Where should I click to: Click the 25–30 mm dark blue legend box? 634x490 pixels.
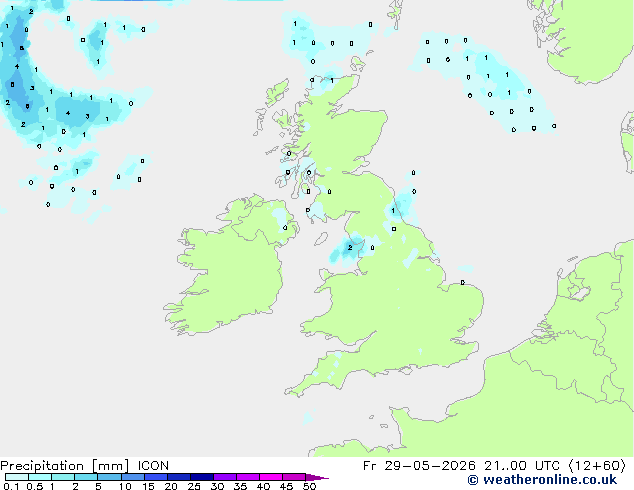click(202, 477)
